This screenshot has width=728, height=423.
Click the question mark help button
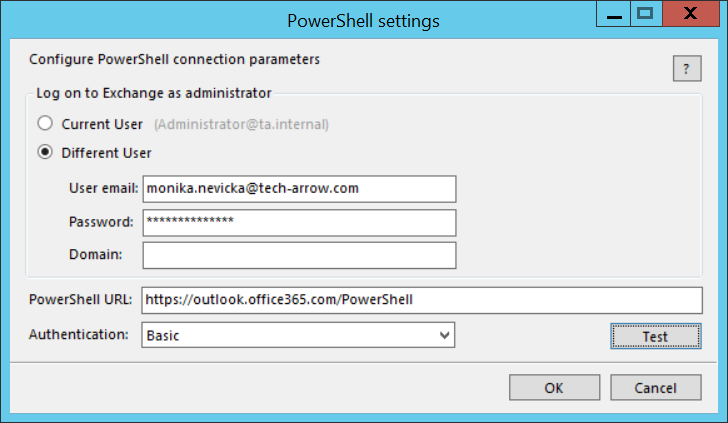point(686,68)
